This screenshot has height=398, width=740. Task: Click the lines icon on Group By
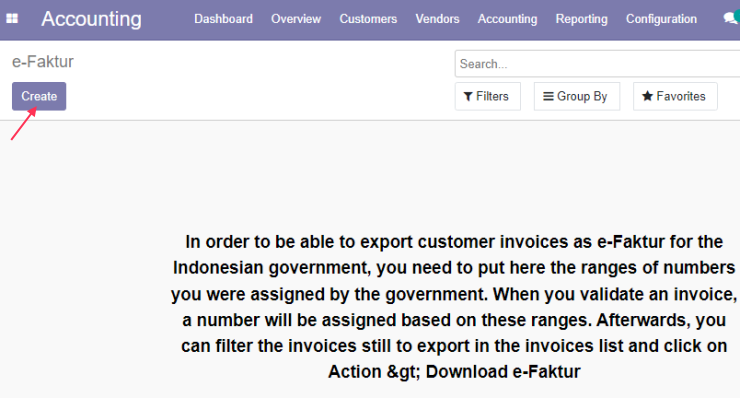coord(548,96)
